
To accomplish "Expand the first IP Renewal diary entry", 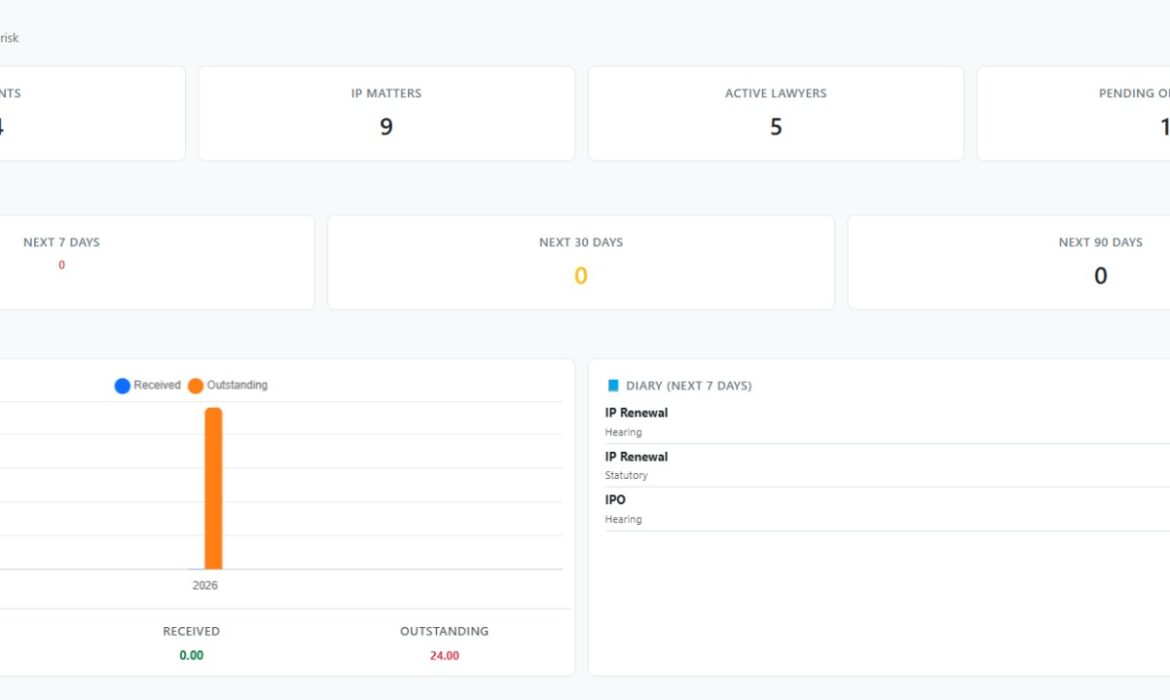I will coord(636,412).
